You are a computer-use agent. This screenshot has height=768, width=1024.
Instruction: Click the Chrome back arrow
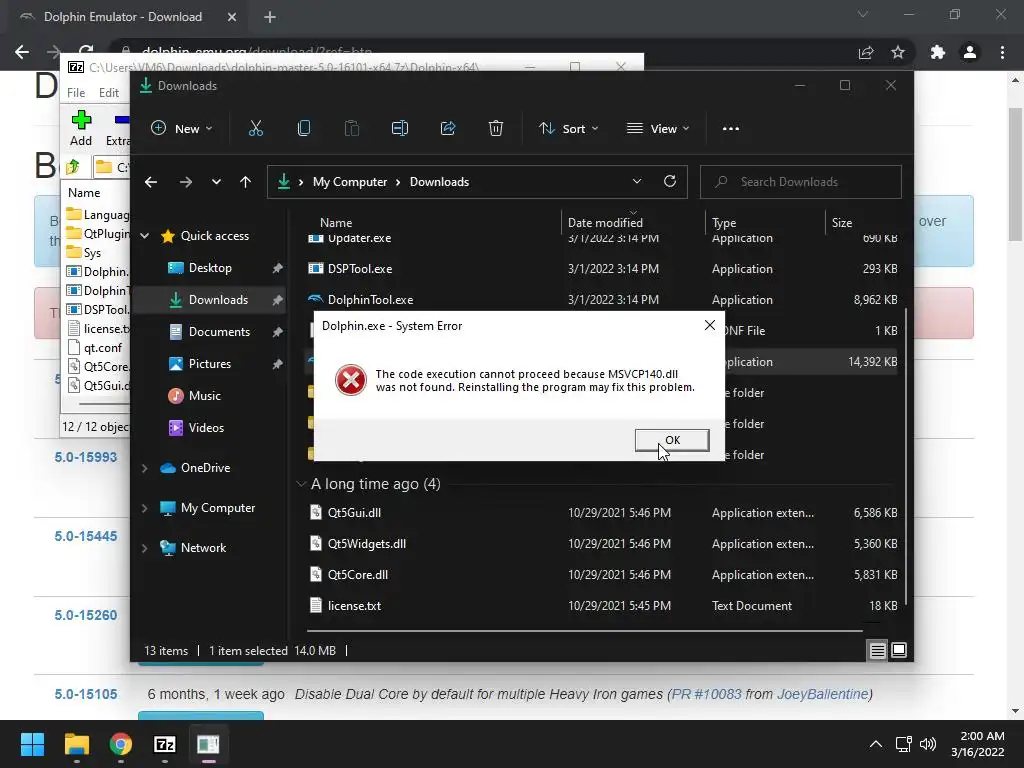tap(22, 52)
